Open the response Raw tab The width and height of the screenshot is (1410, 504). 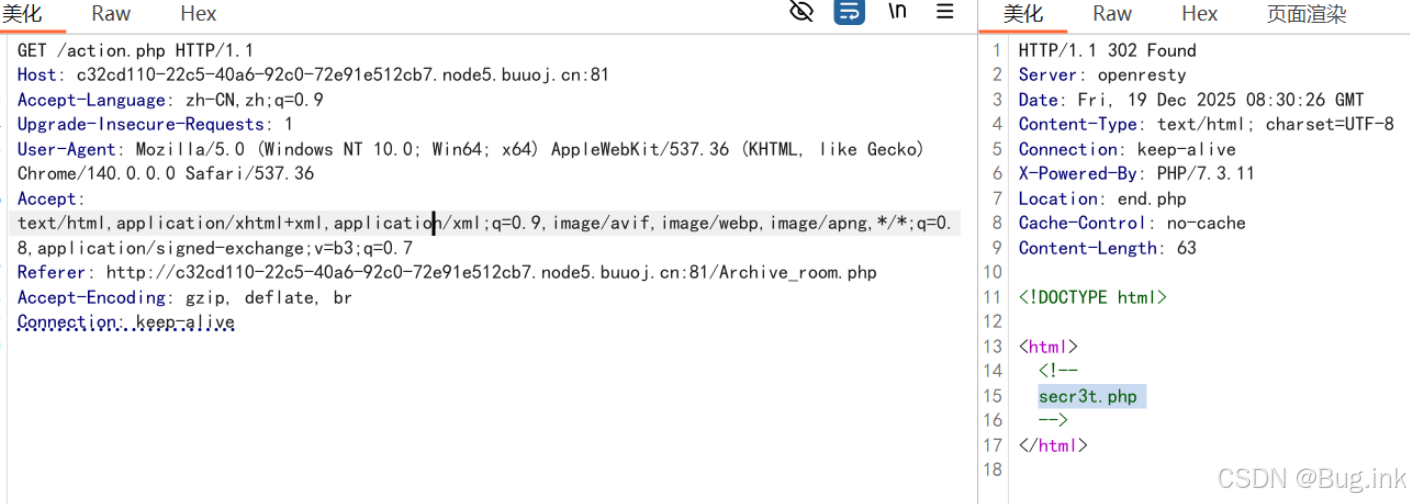(1112, 13)
